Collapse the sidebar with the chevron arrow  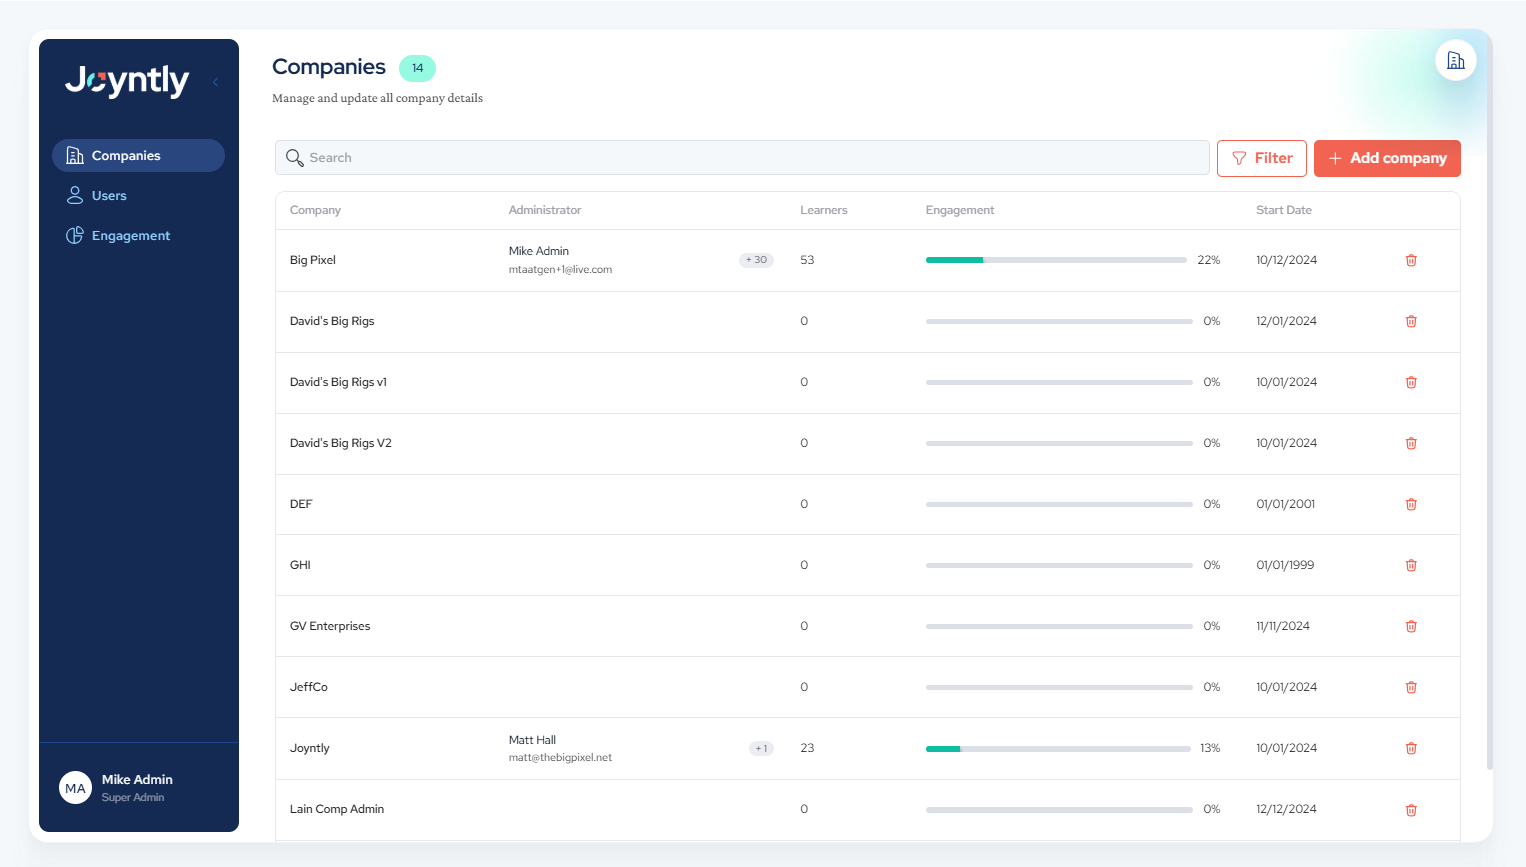coord(215,82)
